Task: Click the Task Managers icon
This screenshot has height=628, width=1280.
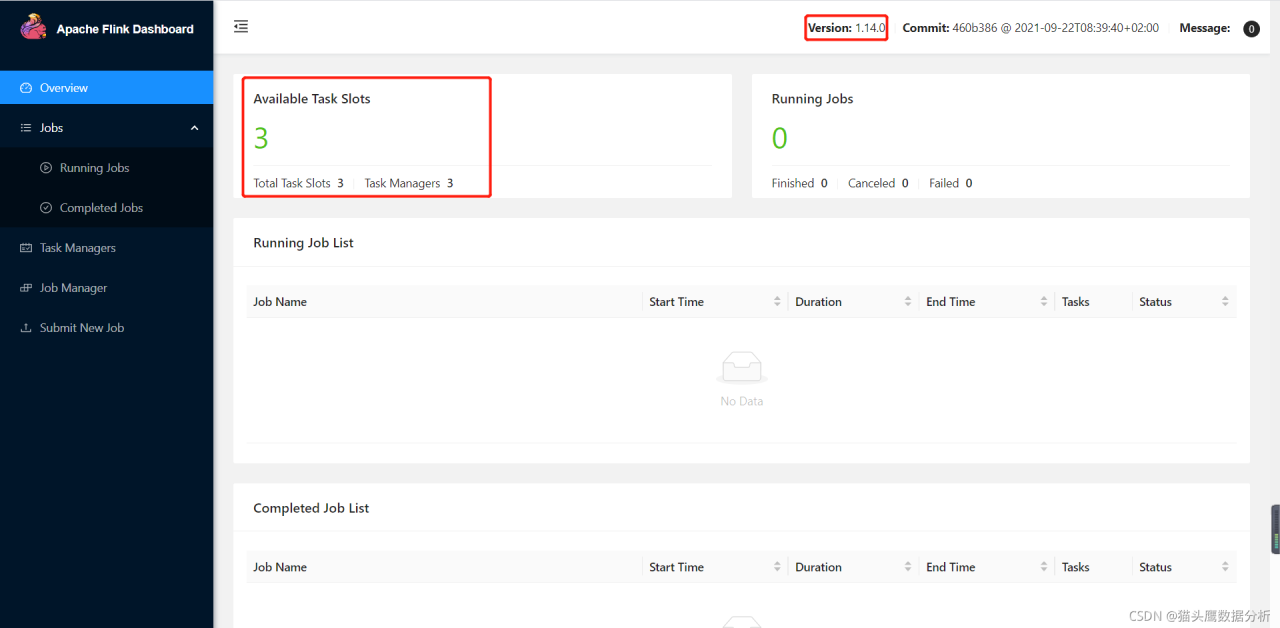Action: coord(26,248)
